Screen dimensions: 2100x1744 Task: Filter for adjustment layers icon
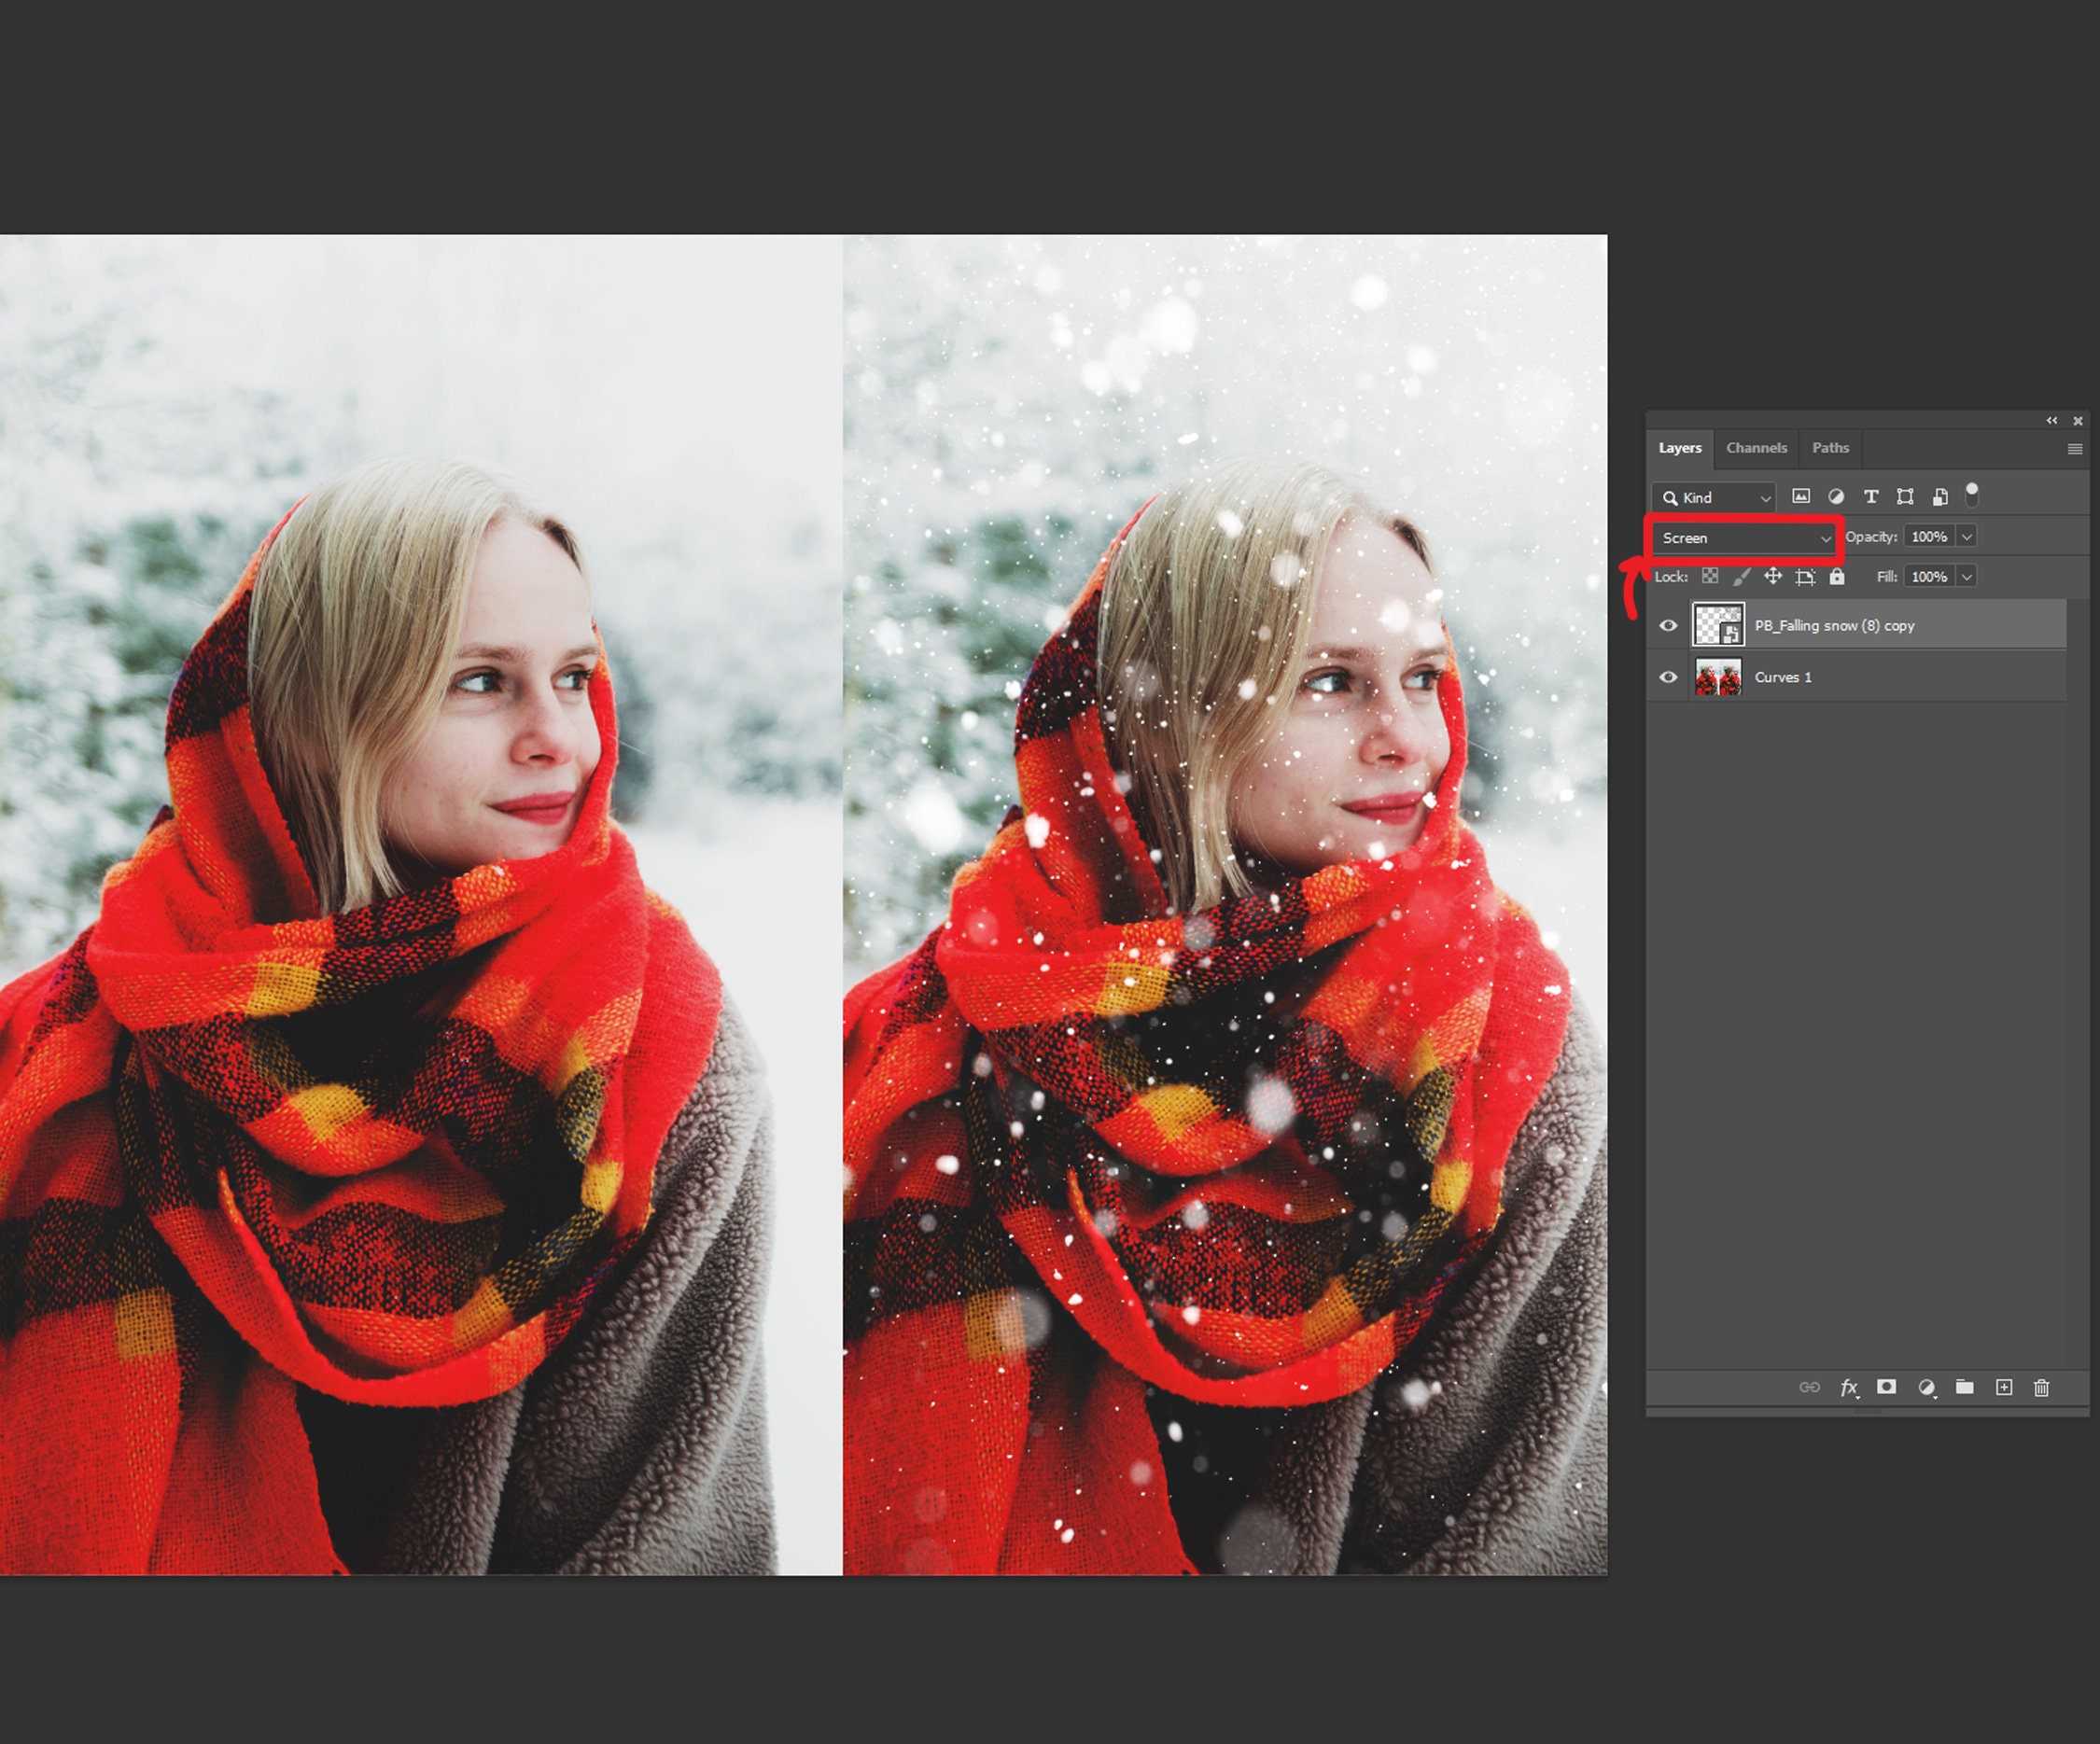1836,496
